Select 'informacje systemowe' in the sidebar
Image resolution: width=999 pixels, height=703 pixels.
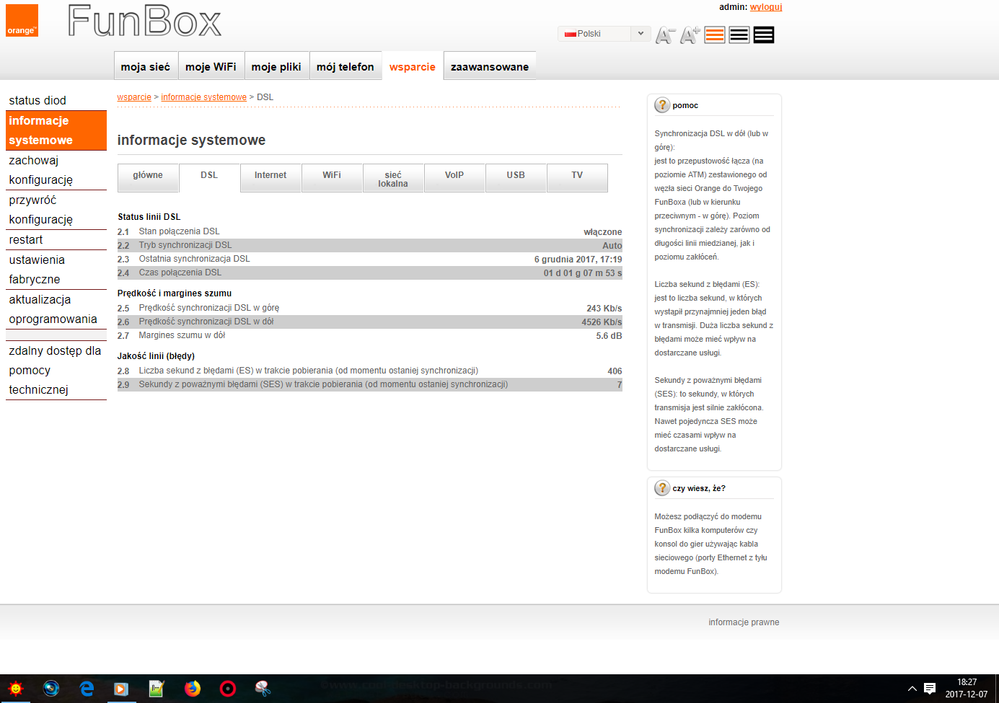pos(56,130)
